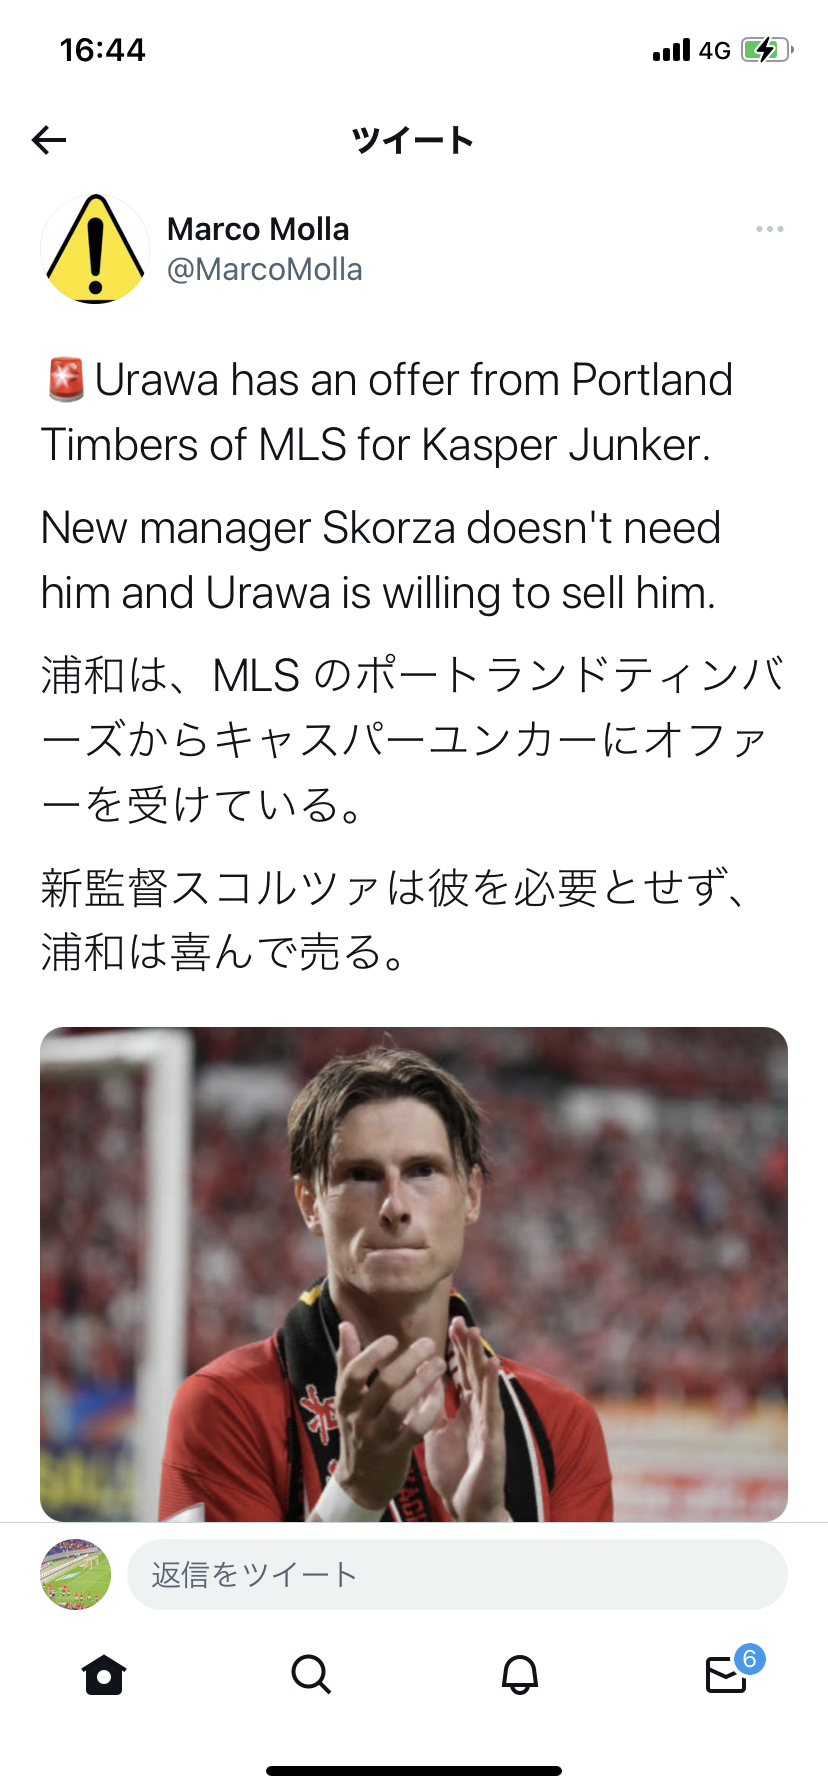Tap the @MarcoMolla handle
828x1792 pixels.
pos(265,270)
